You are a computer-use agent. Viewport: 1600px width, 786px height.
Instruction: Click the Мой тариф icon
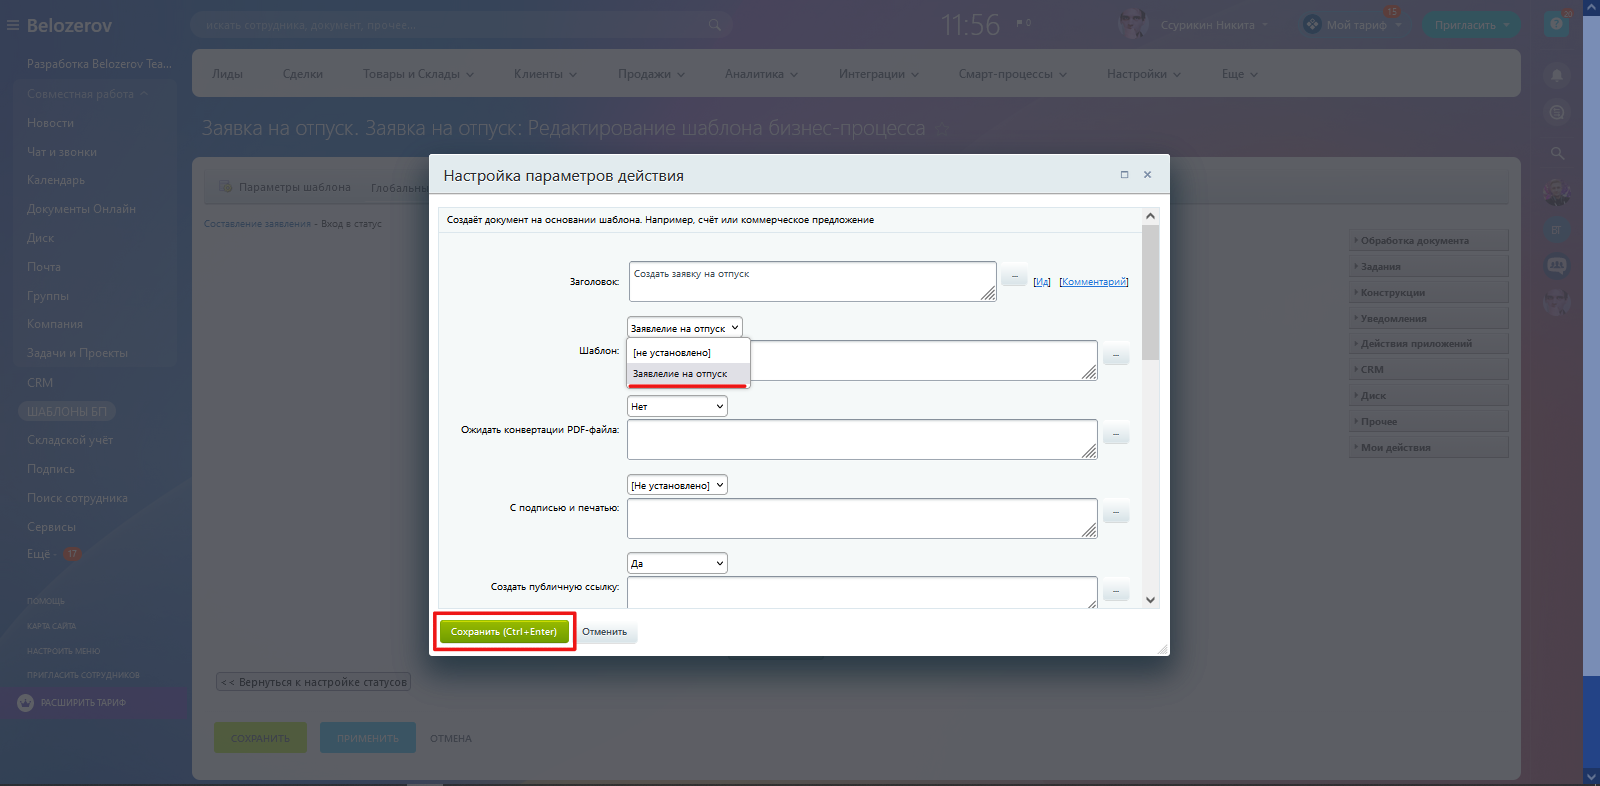pyautogui.click(x=1312, y=24)
